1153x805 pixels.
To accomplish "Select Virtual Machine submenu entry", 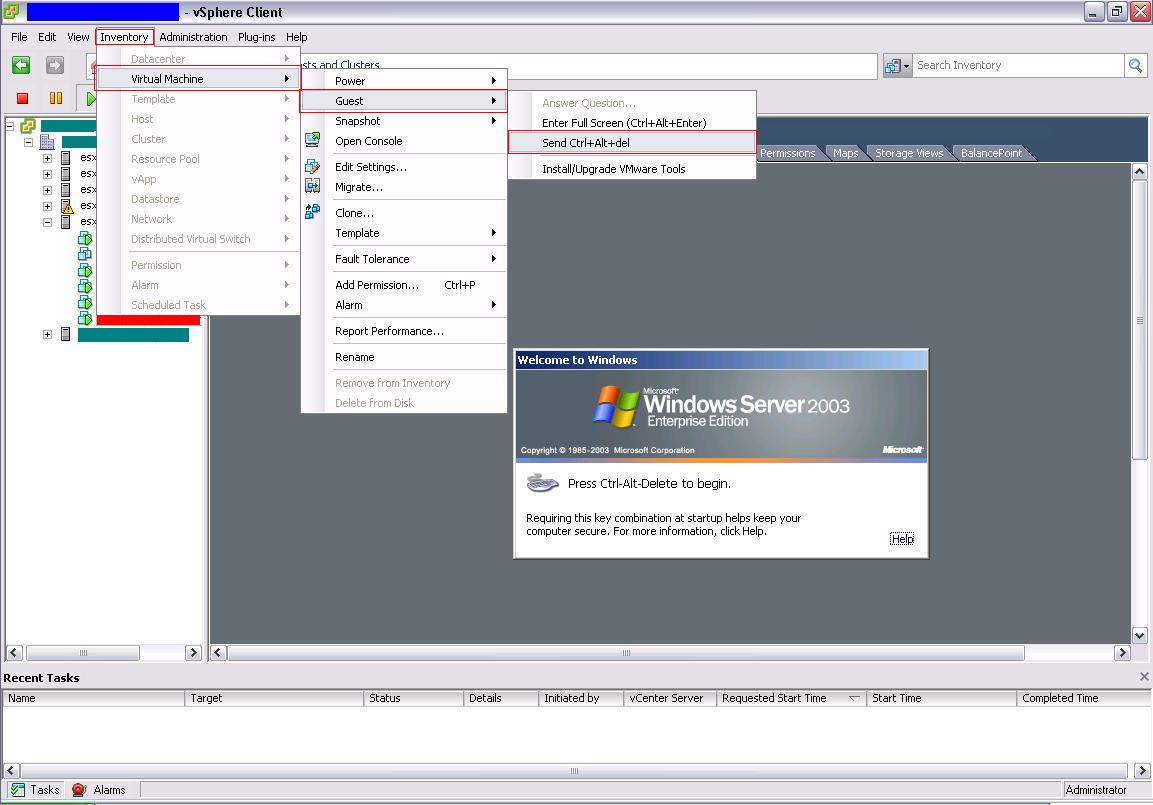I will [x=199, y=79].
